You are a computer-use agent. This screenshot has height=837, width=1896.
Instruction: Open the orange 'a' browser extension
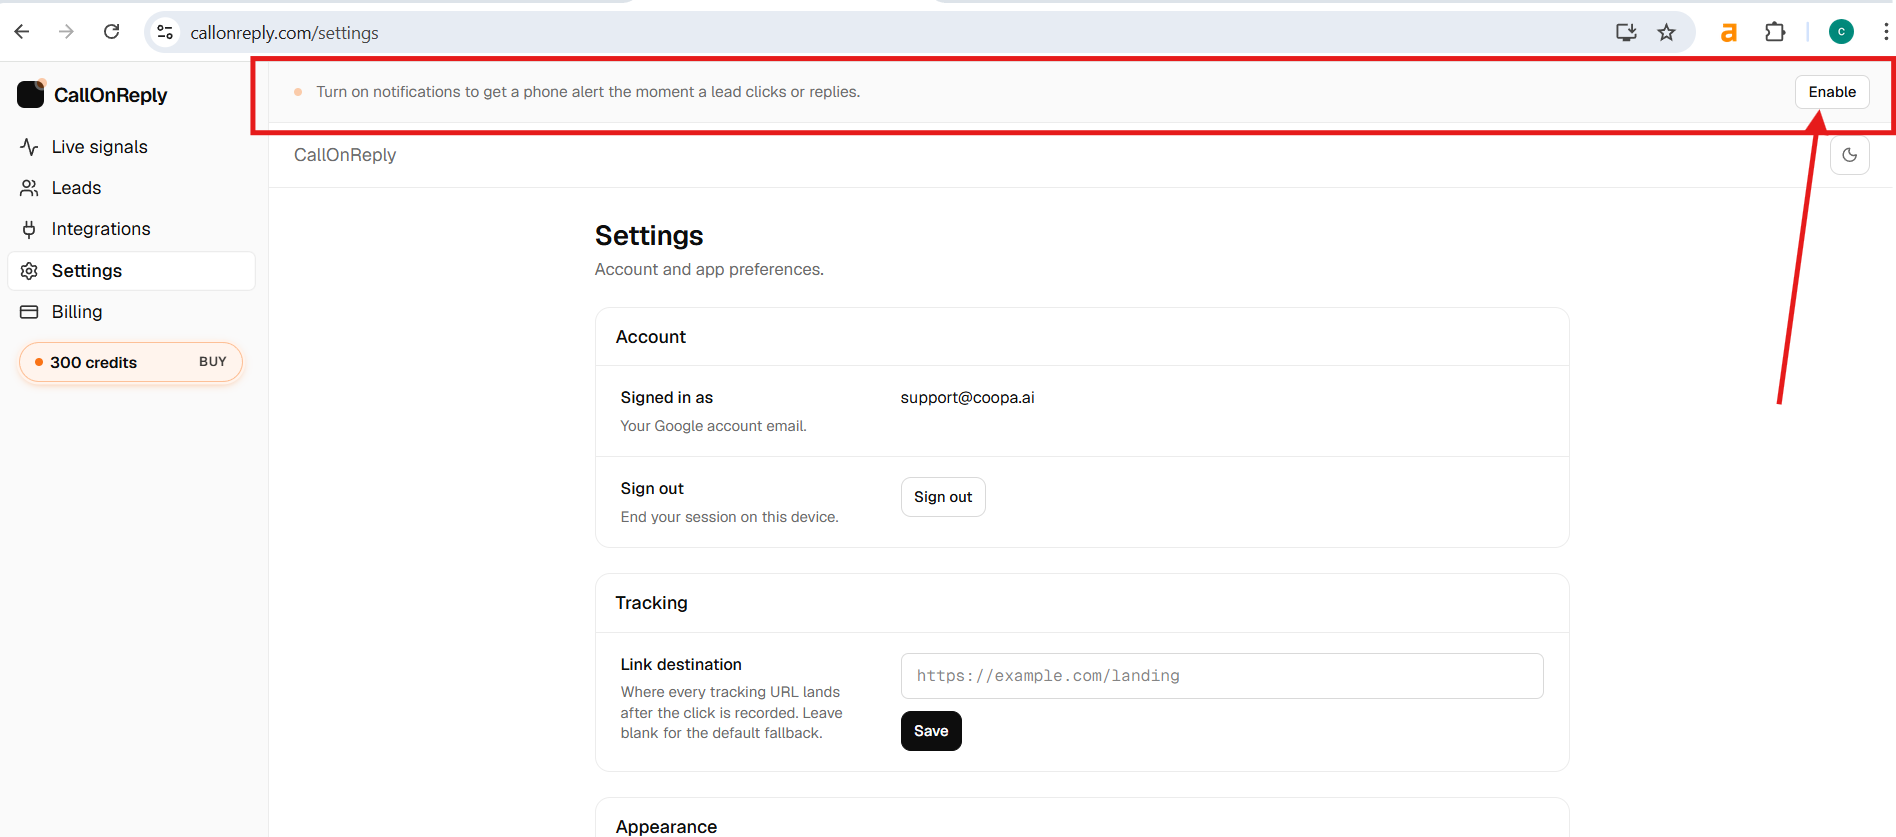[1728, 33]
